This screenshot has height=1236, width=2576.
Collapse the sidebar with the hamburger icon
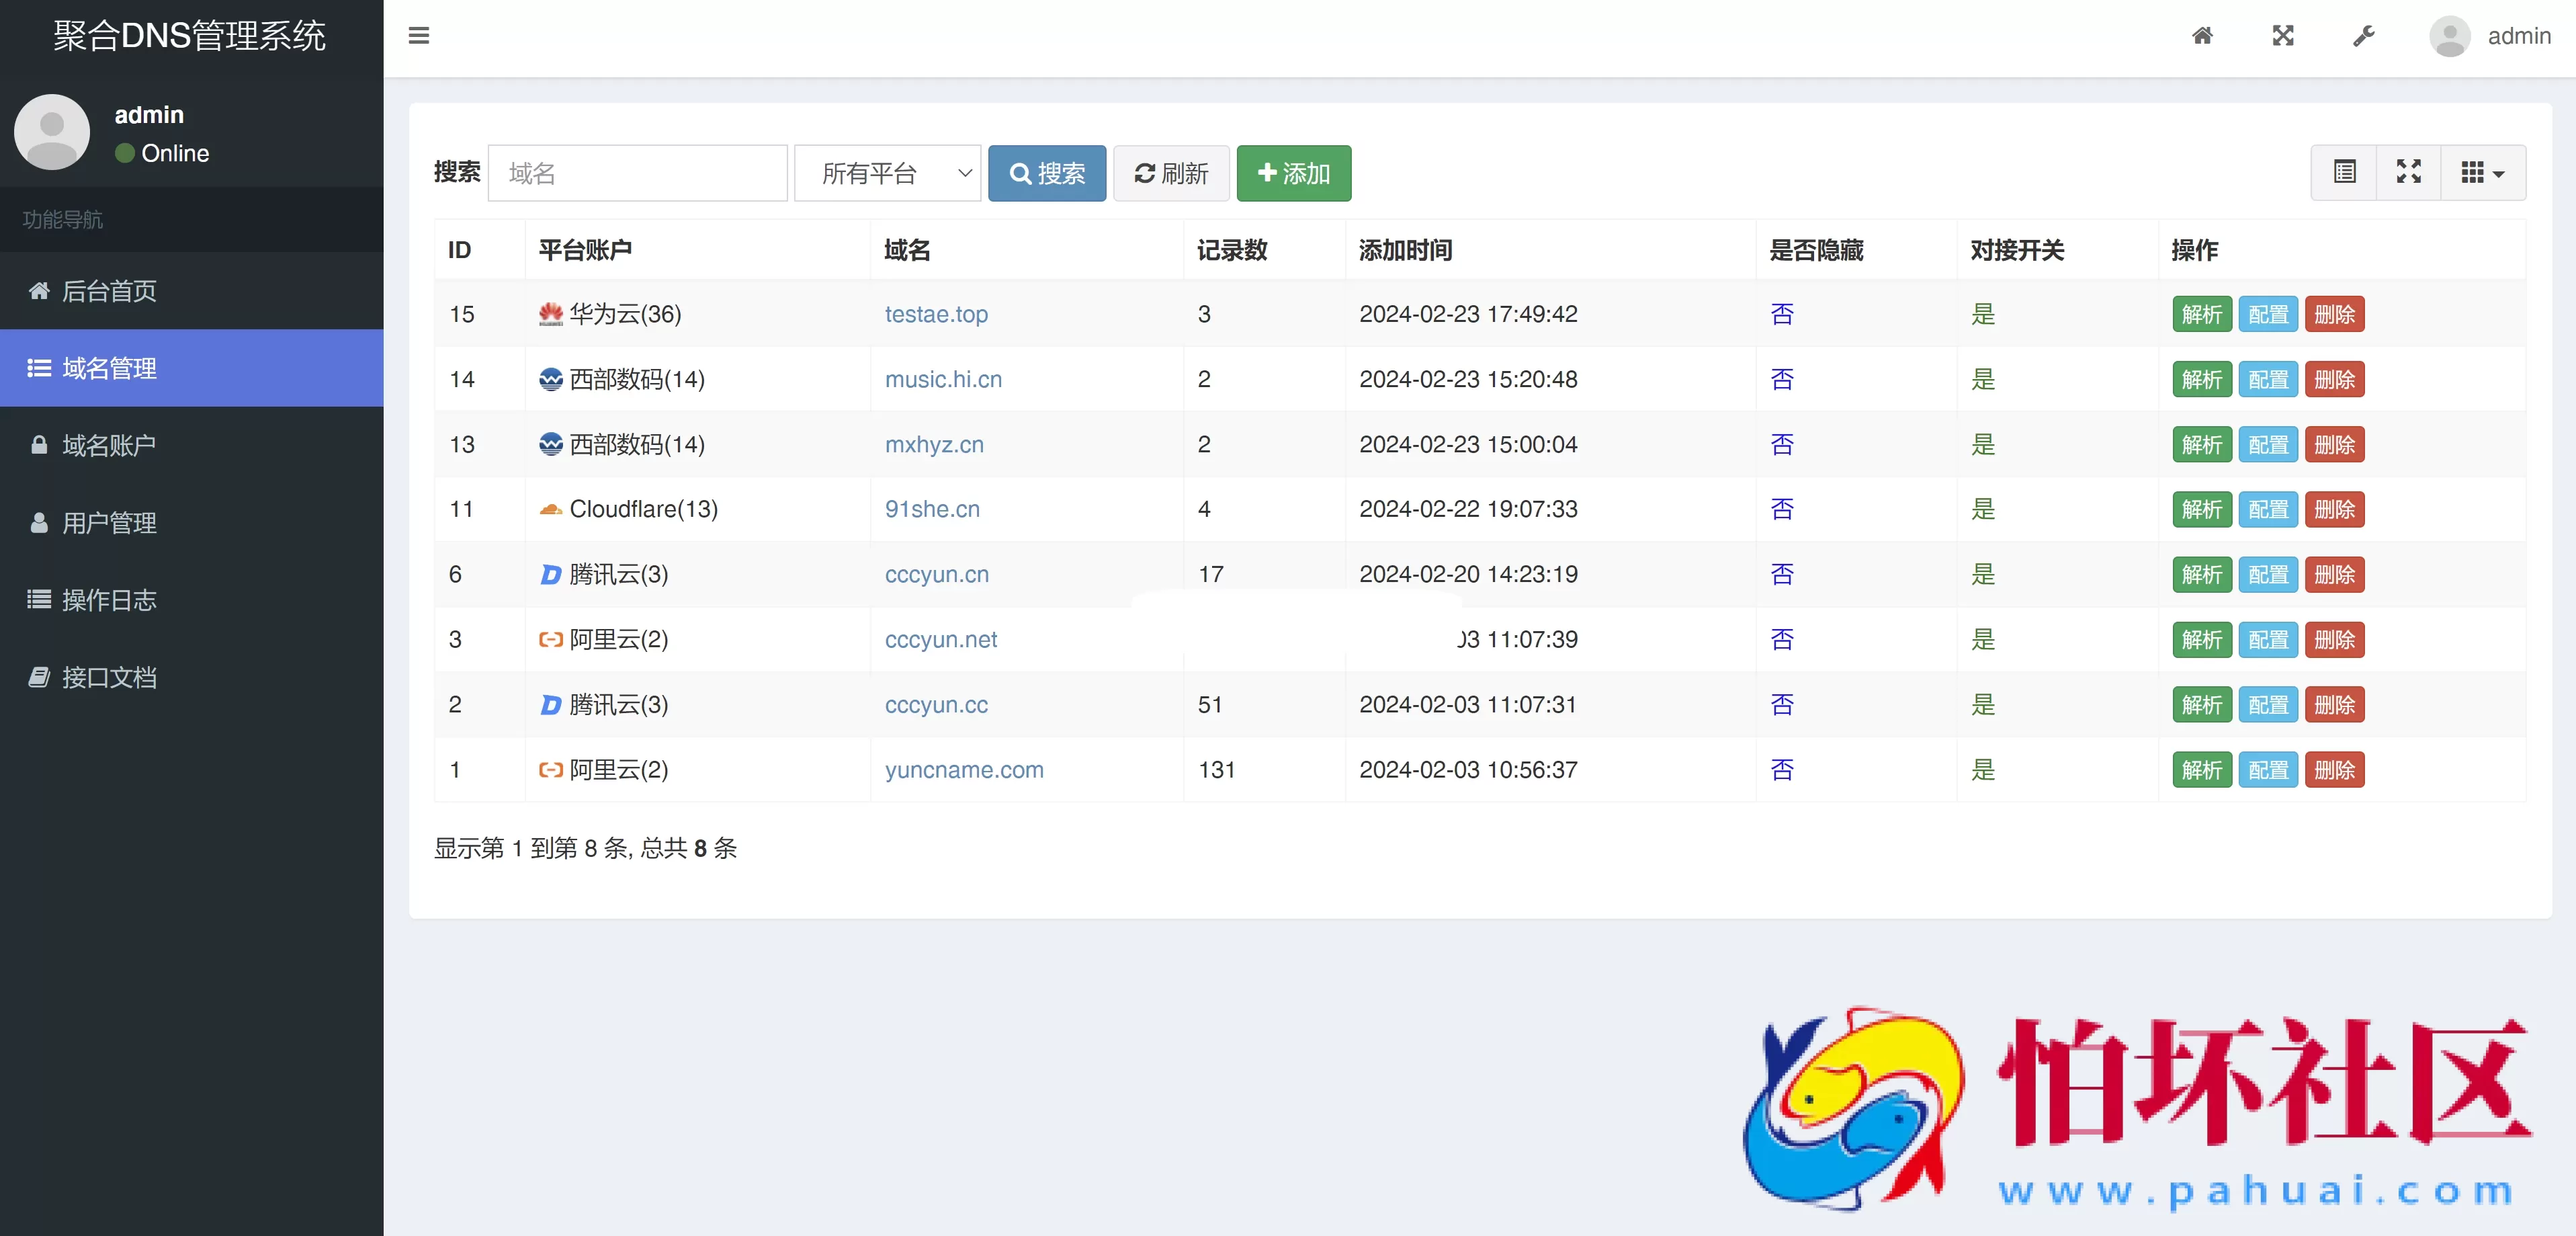point(419,36)
